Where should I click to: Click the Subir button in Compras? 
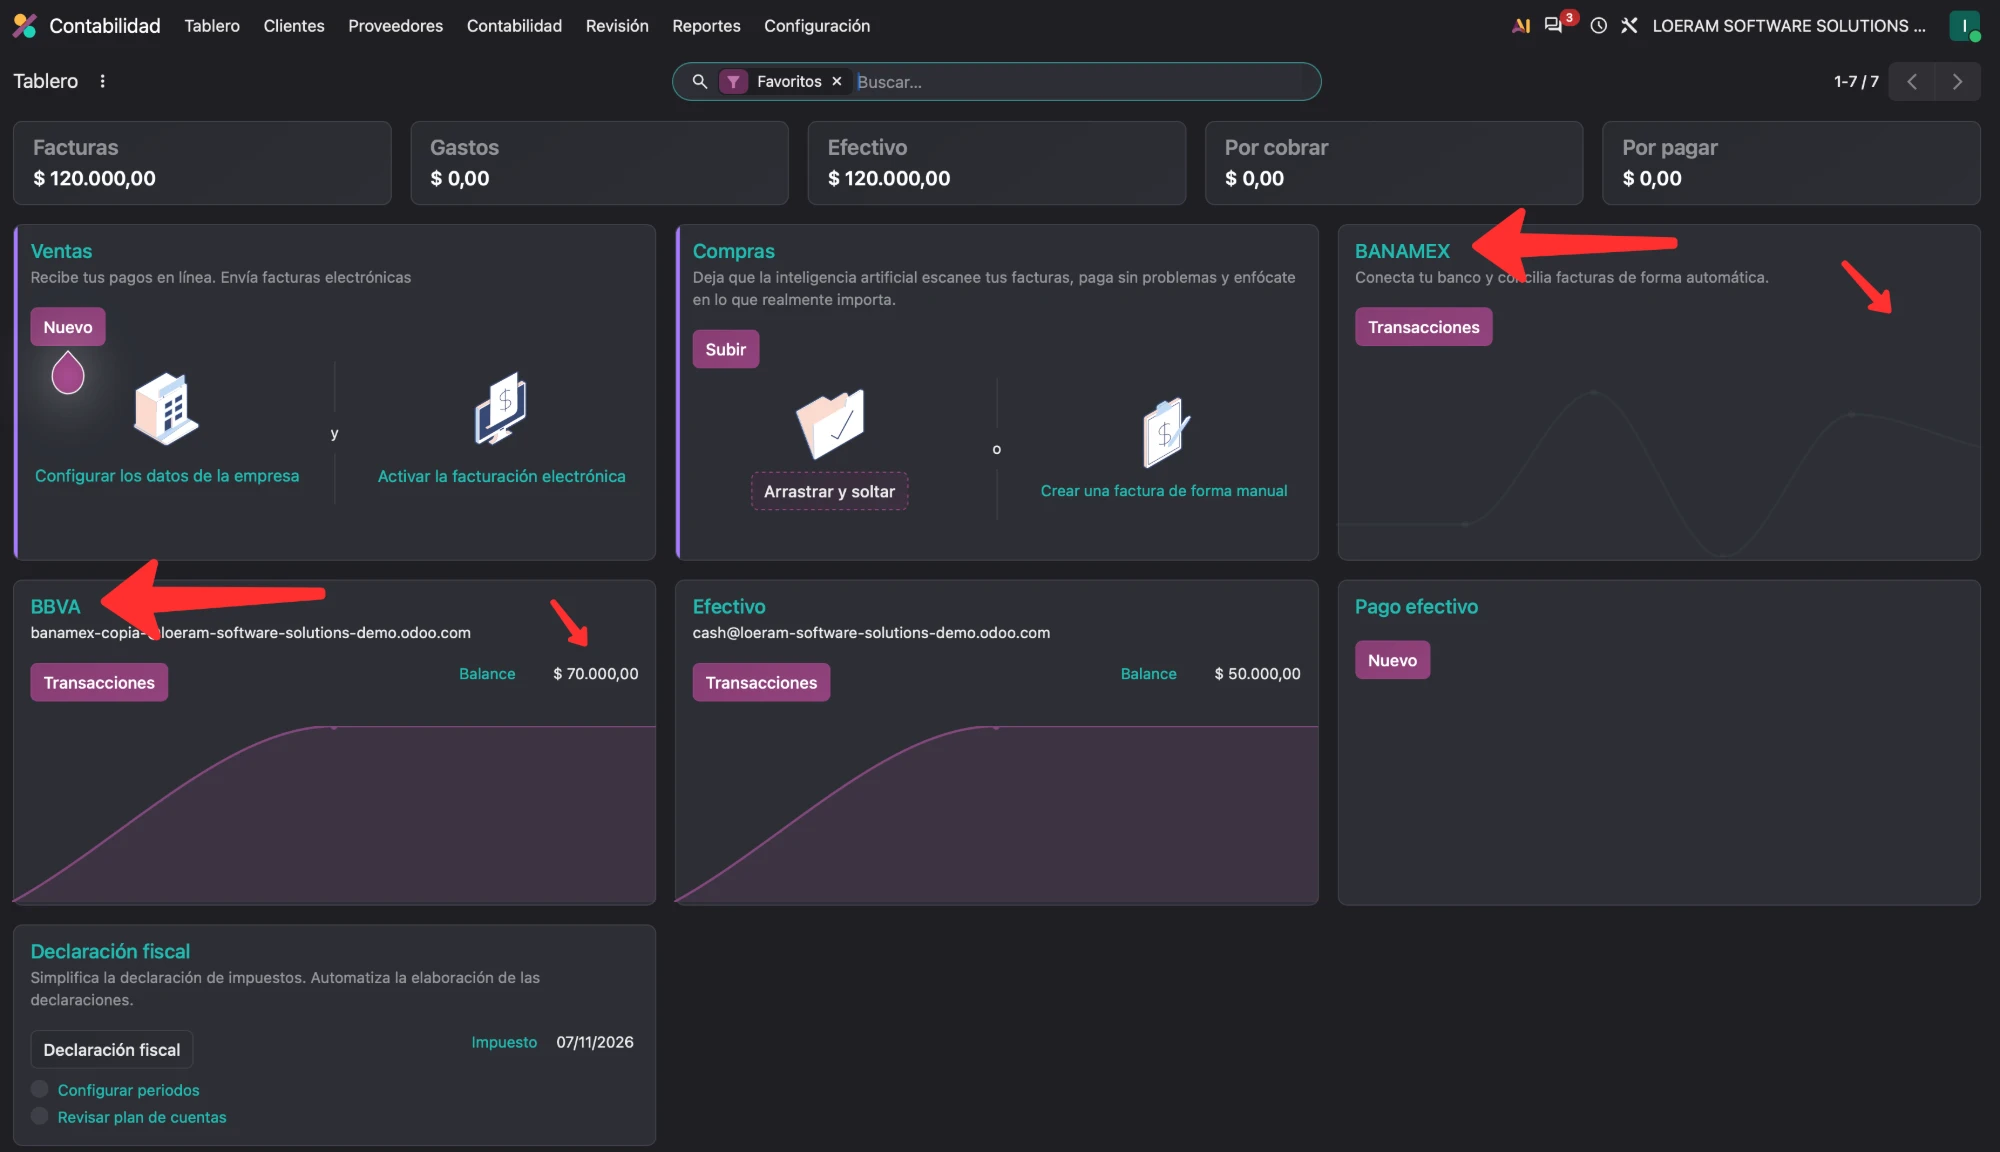[725, 349]
